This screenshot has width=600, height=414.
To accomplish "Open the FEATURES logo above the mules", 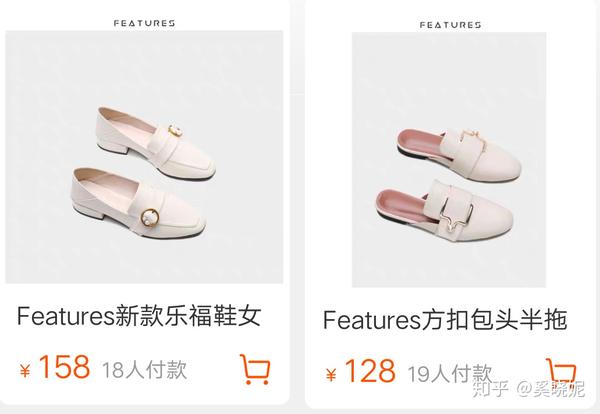I will (x=450, y=25).
